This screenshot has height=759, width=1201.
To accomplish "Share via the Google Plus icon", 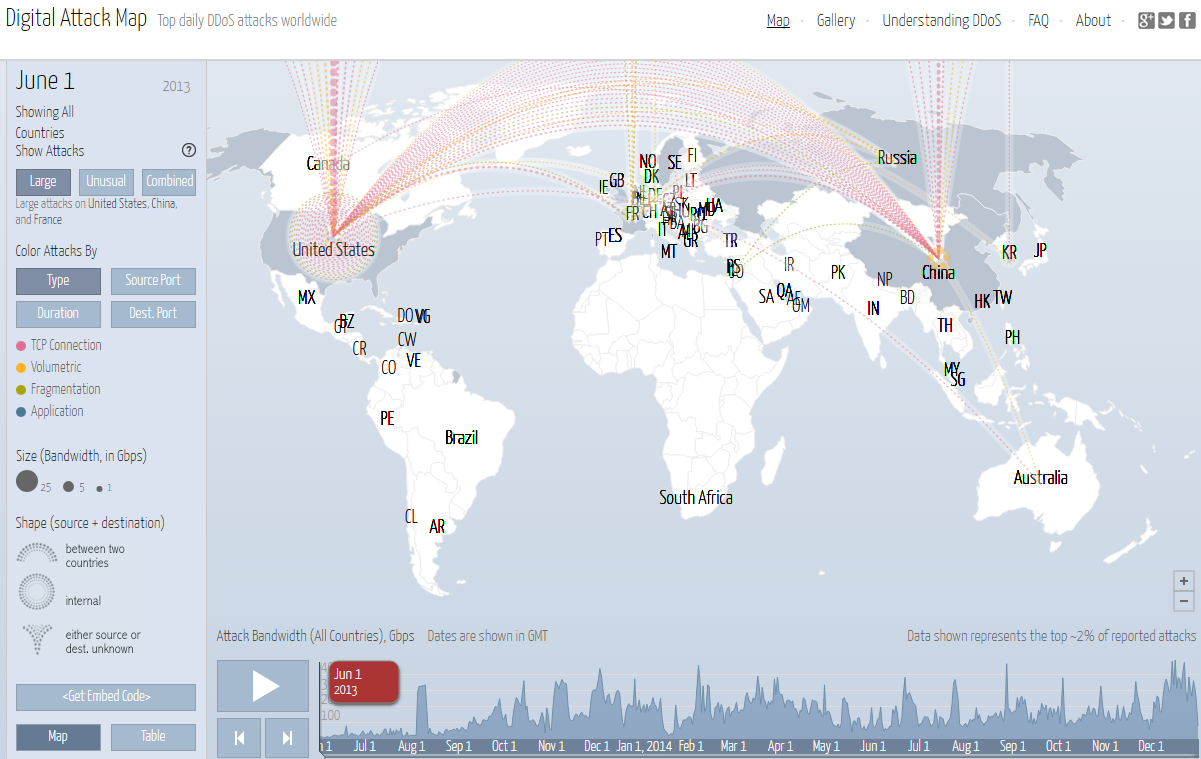I will (x=1147, y=21).
